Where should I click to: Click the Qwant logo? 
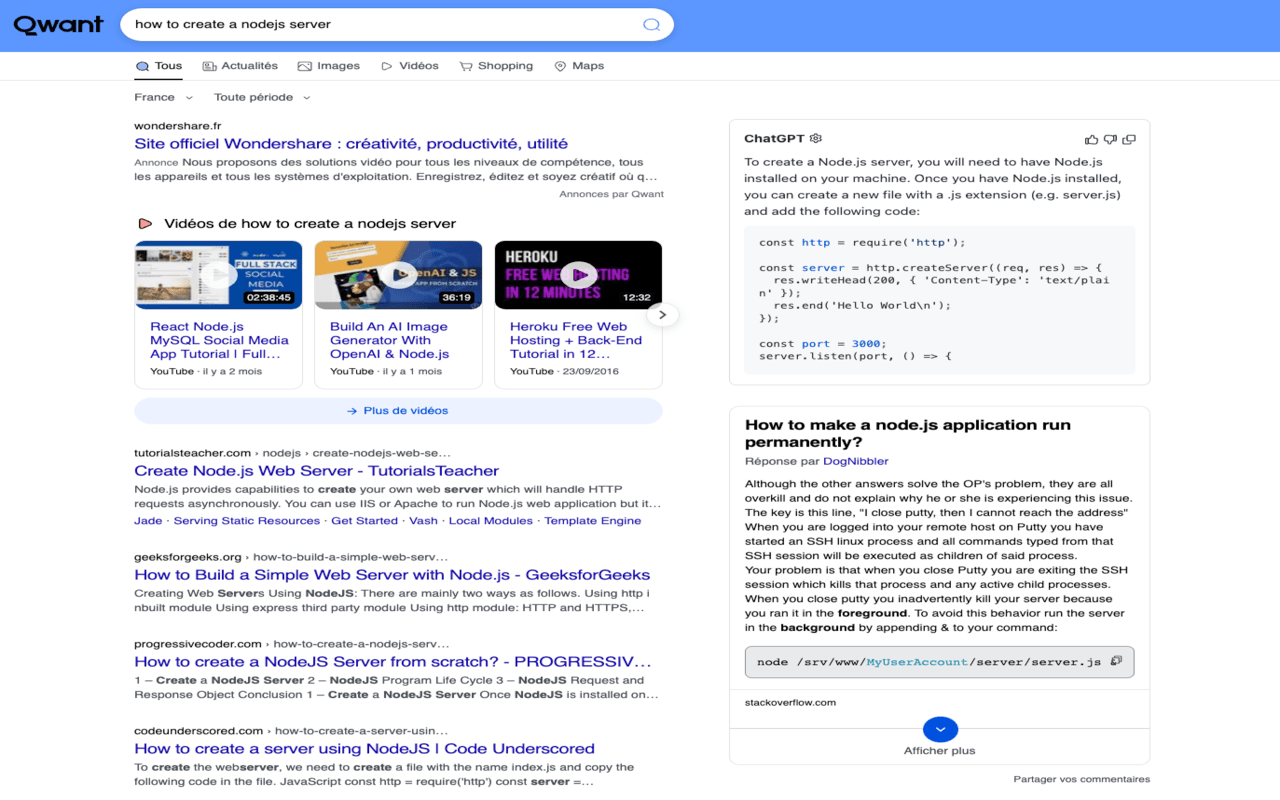pyautogui.click(x=58, y=25)
